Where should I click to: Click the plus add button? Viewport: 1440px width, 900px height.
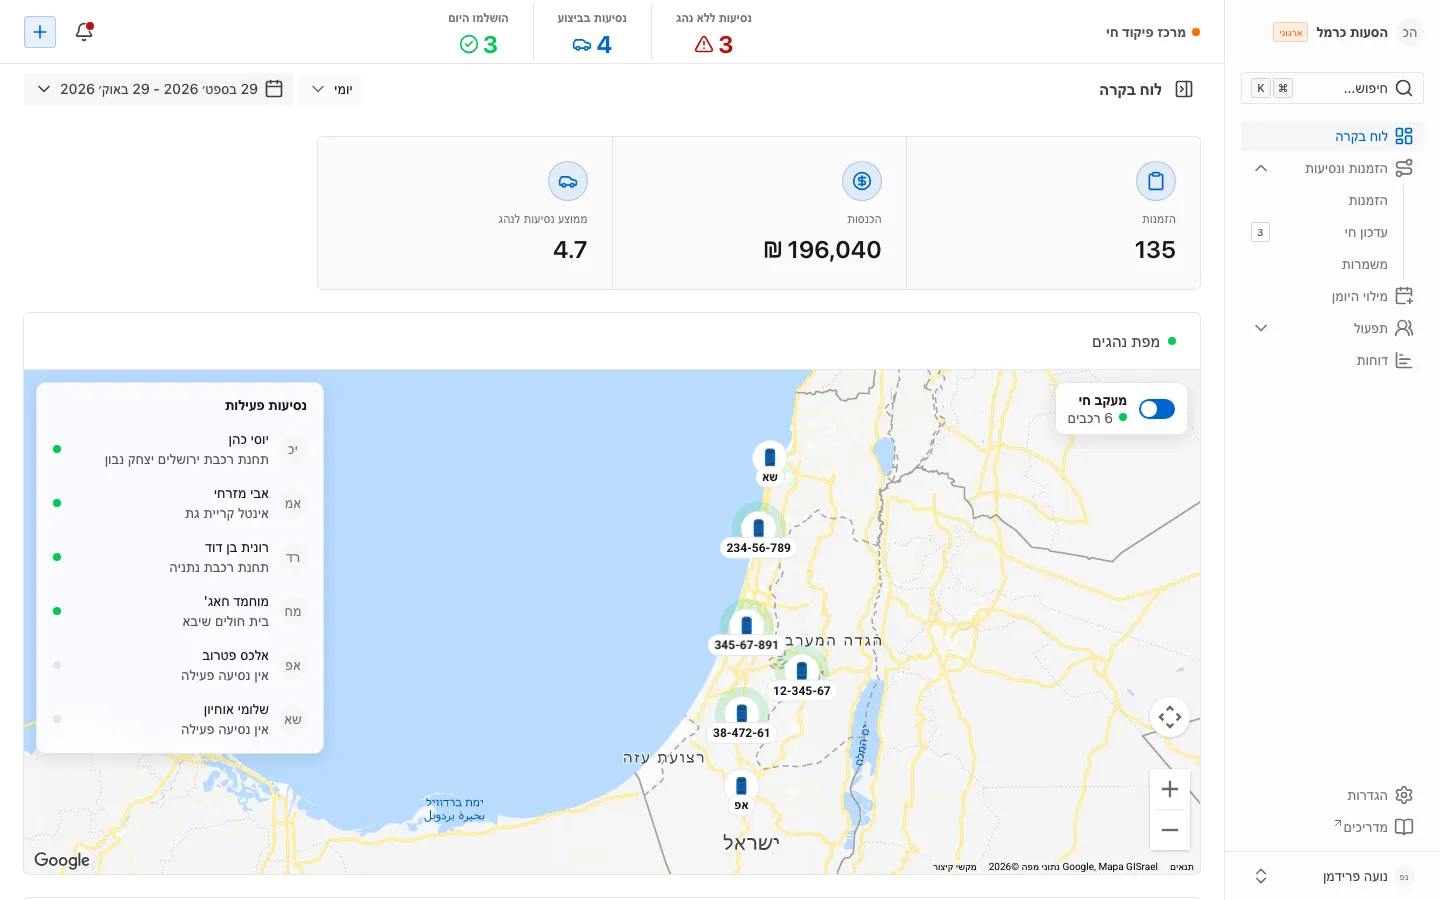tap(40, 32)
